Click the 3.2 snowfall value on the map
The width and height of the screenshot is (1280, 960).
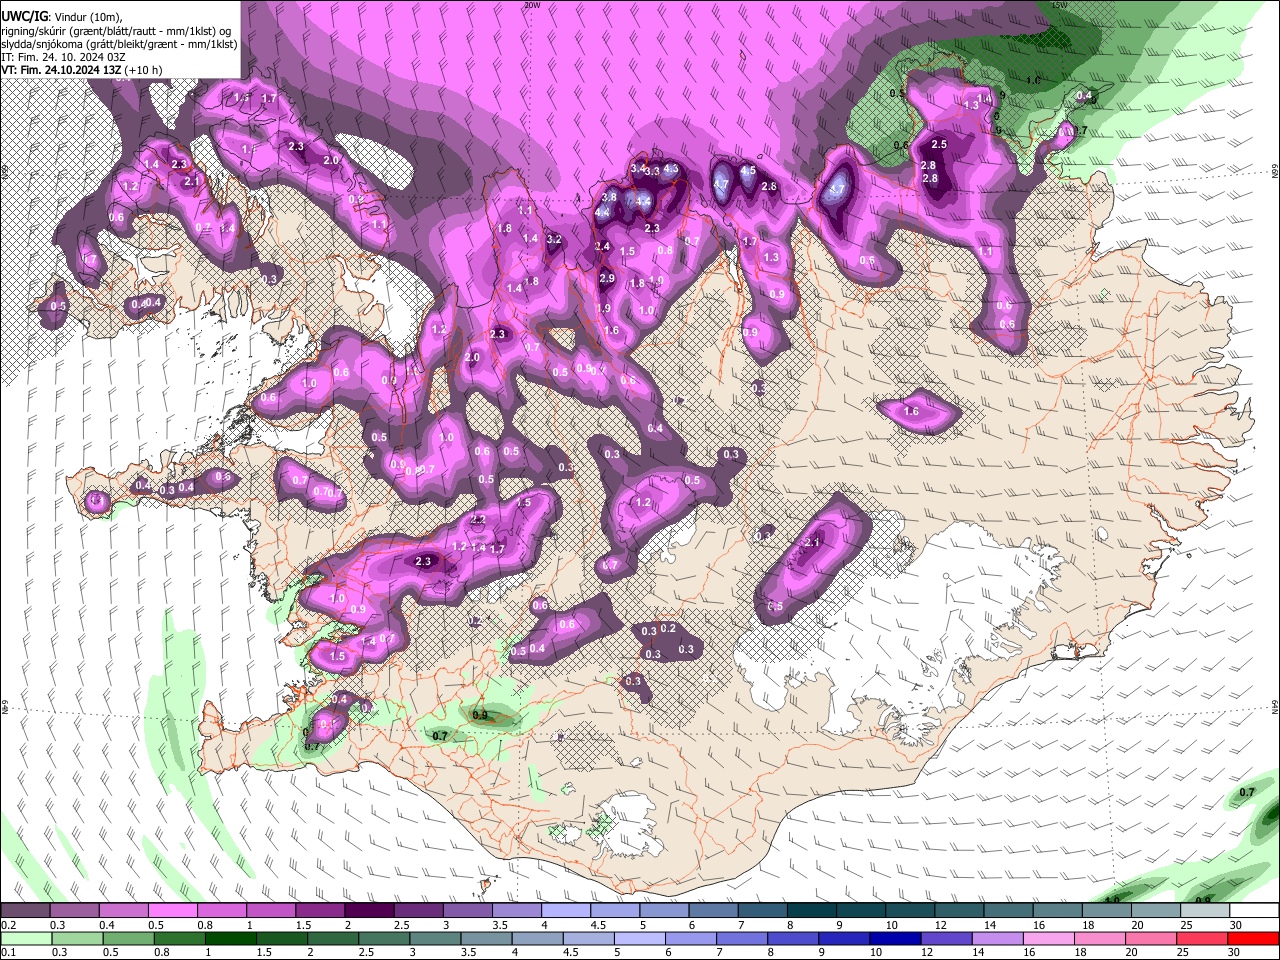pyautogui.click(x=554, y=240)
